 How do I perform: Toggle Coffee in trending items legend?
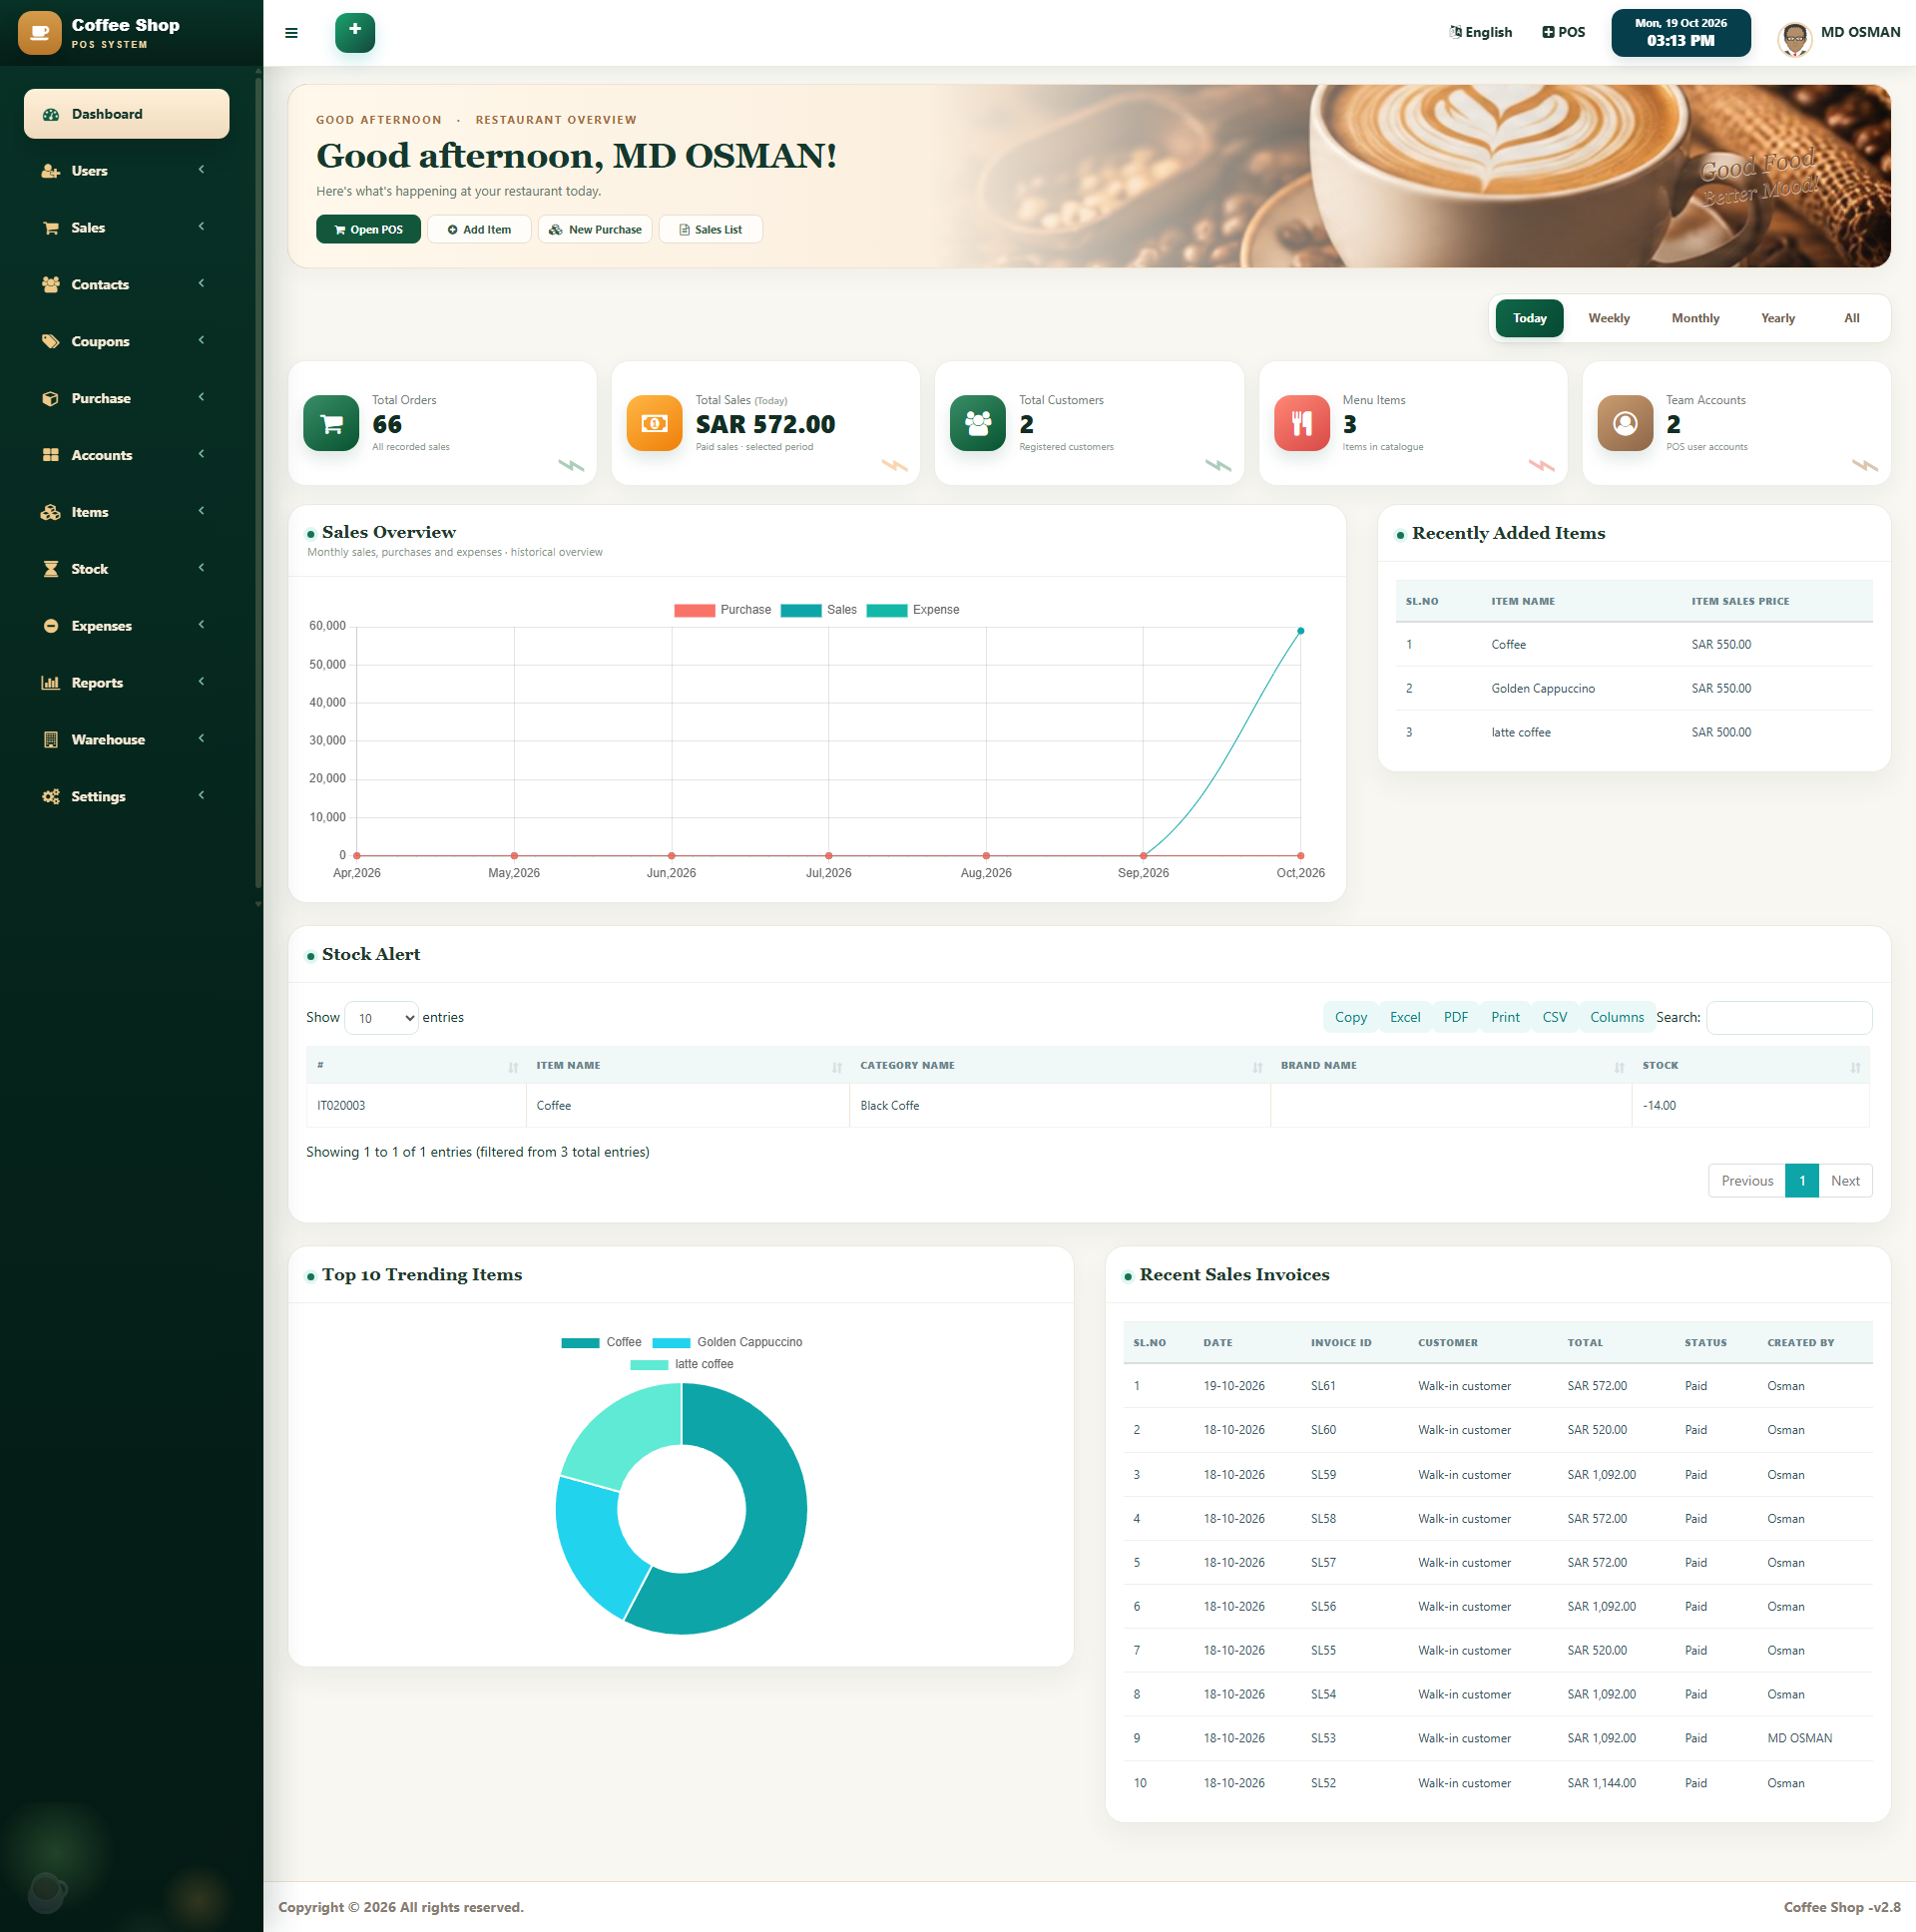click(x=602, y=1343)
